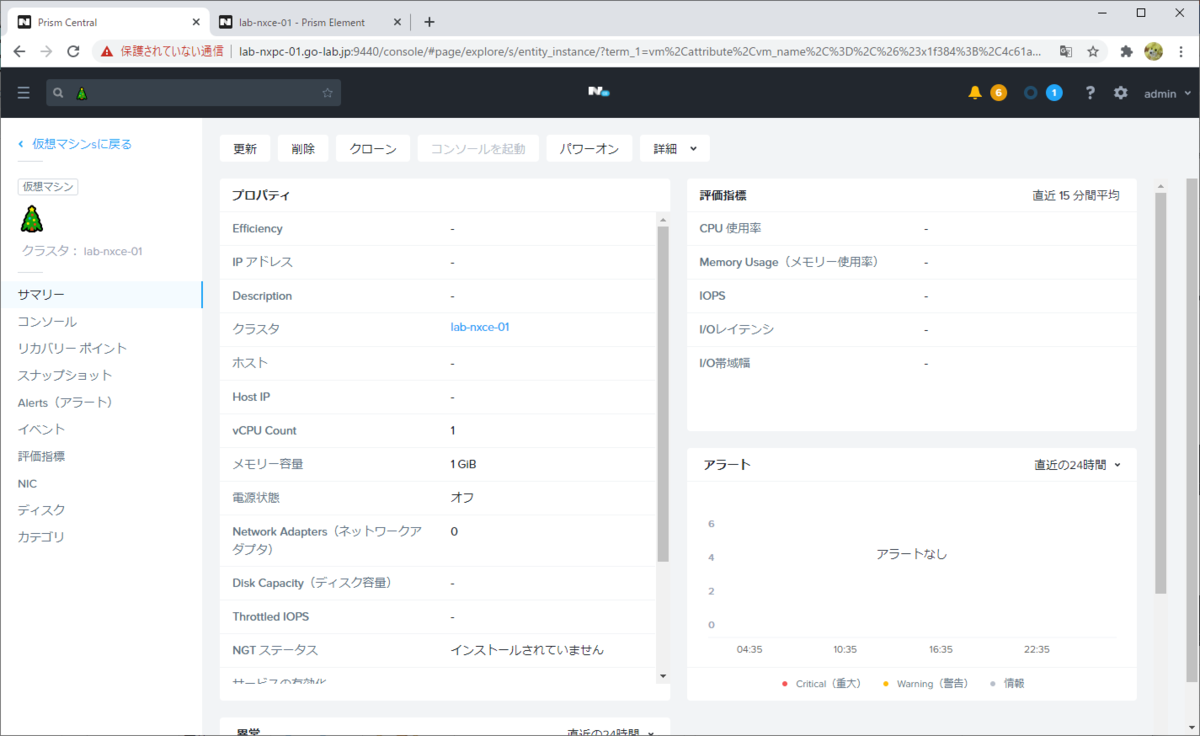Screen dimensions: 1200x736
Task: Click the Christmas tree VM icon
Action: [x=32, y=218]
